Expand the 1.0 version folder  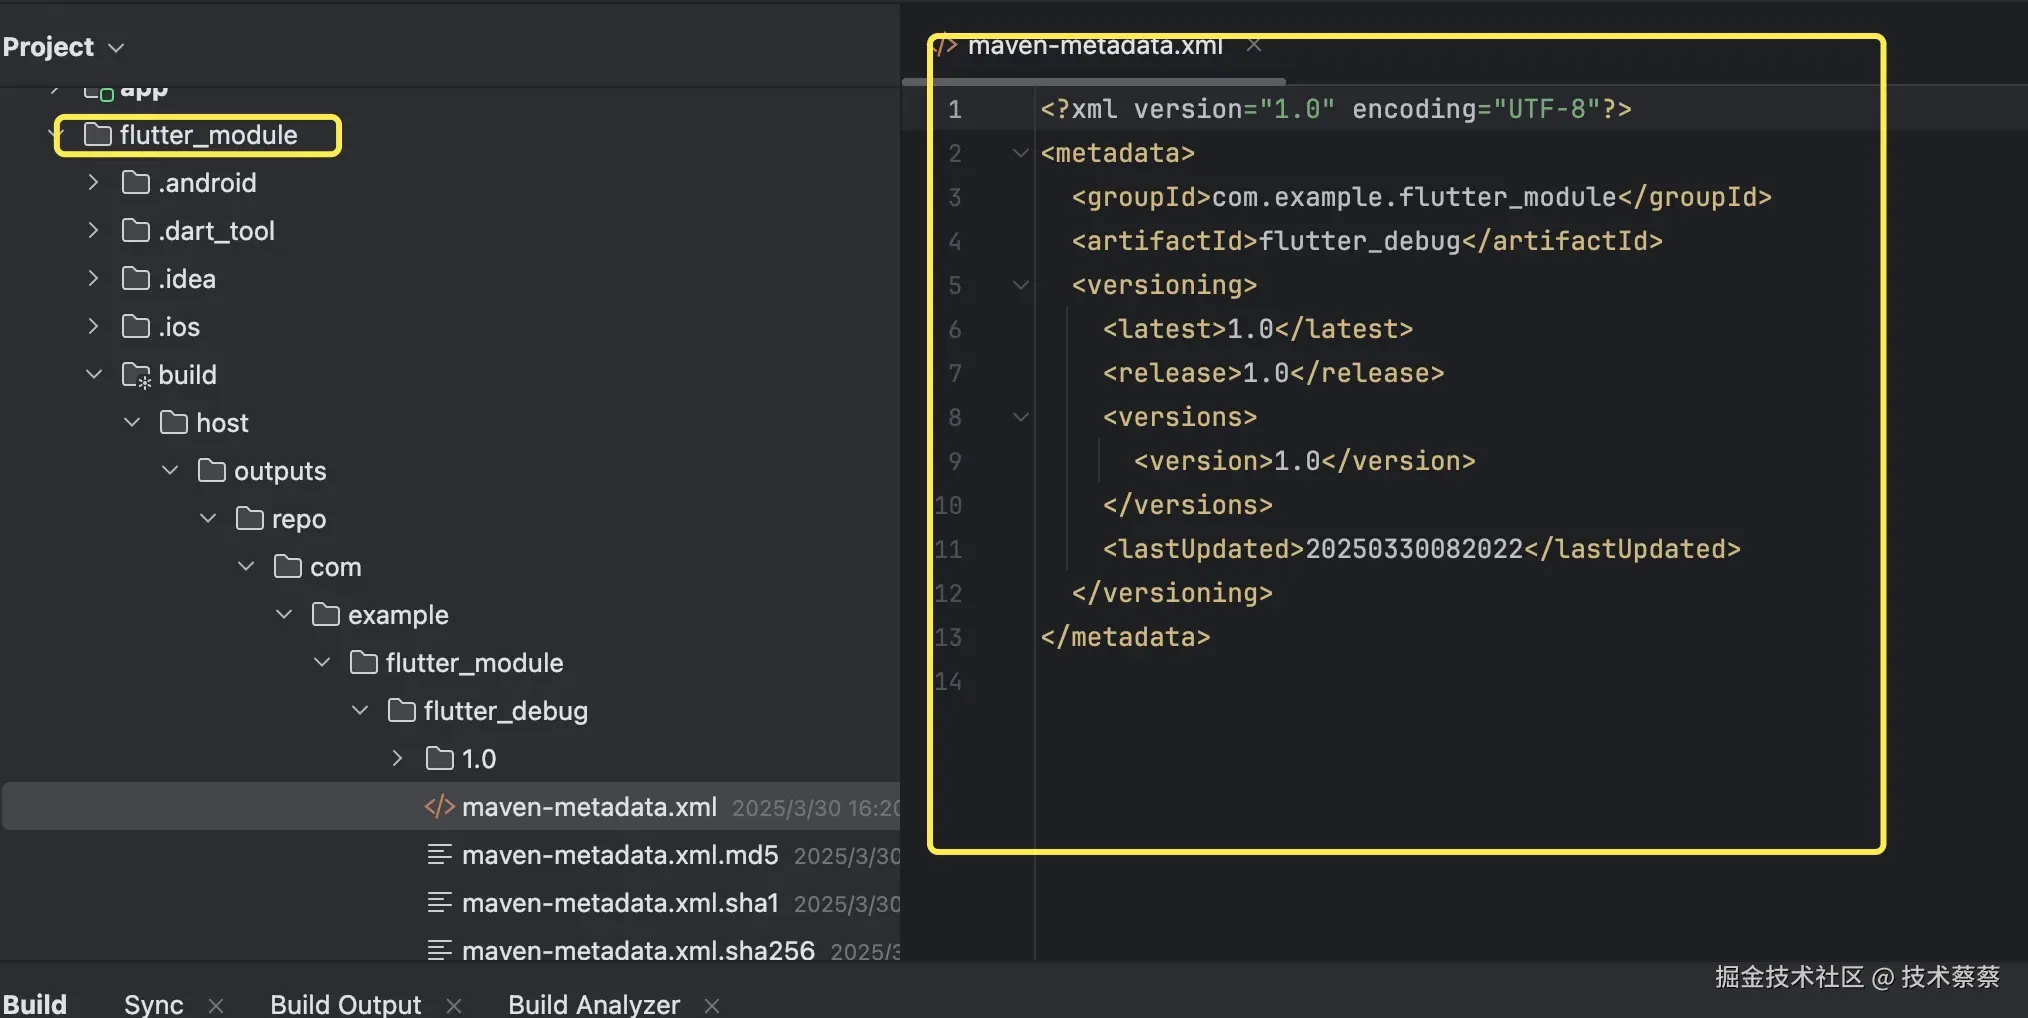[397, 759]
